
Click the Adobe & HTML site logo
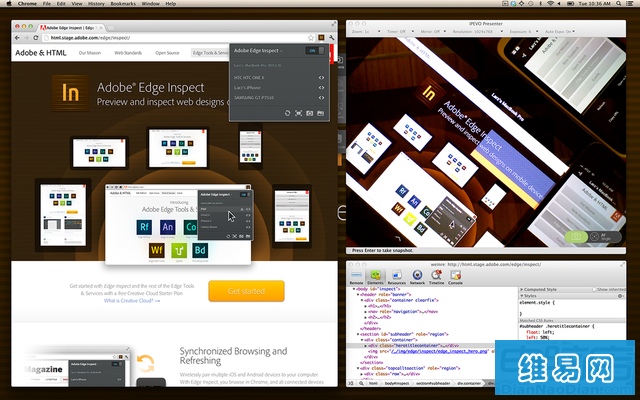[40, 53]
